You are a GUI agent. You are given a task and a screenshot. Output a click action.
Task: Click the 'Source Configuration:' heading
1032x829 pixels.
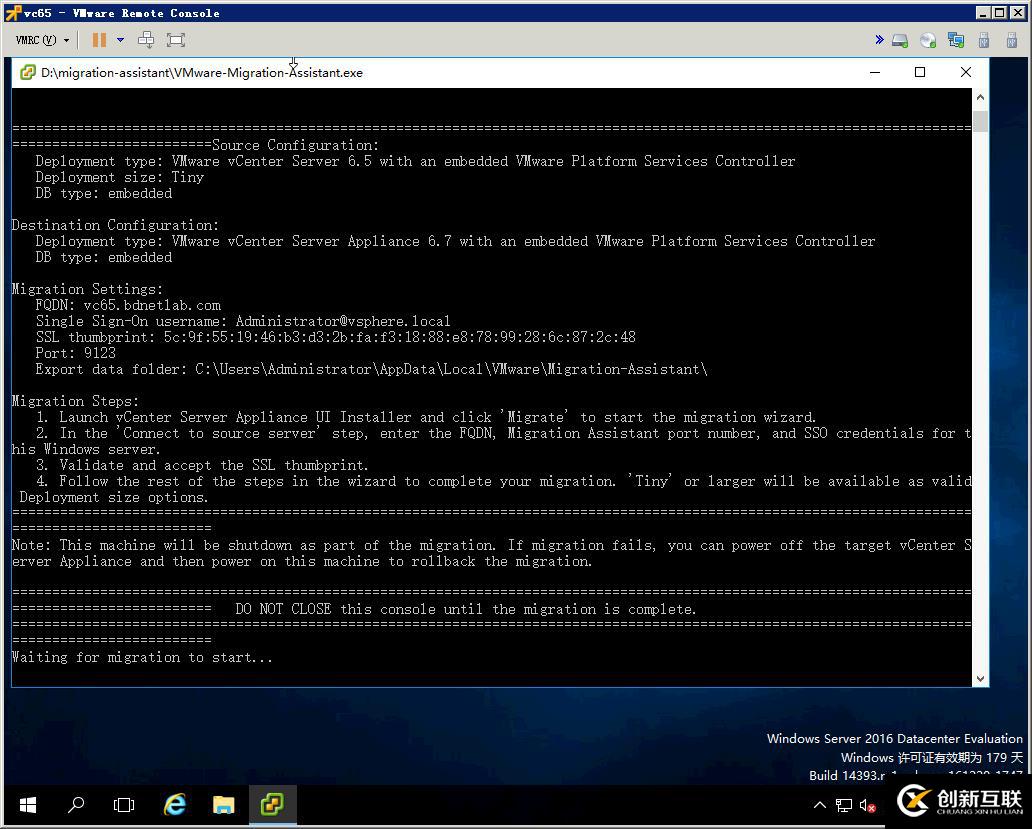pyautogui.click(x=296, y=145)
